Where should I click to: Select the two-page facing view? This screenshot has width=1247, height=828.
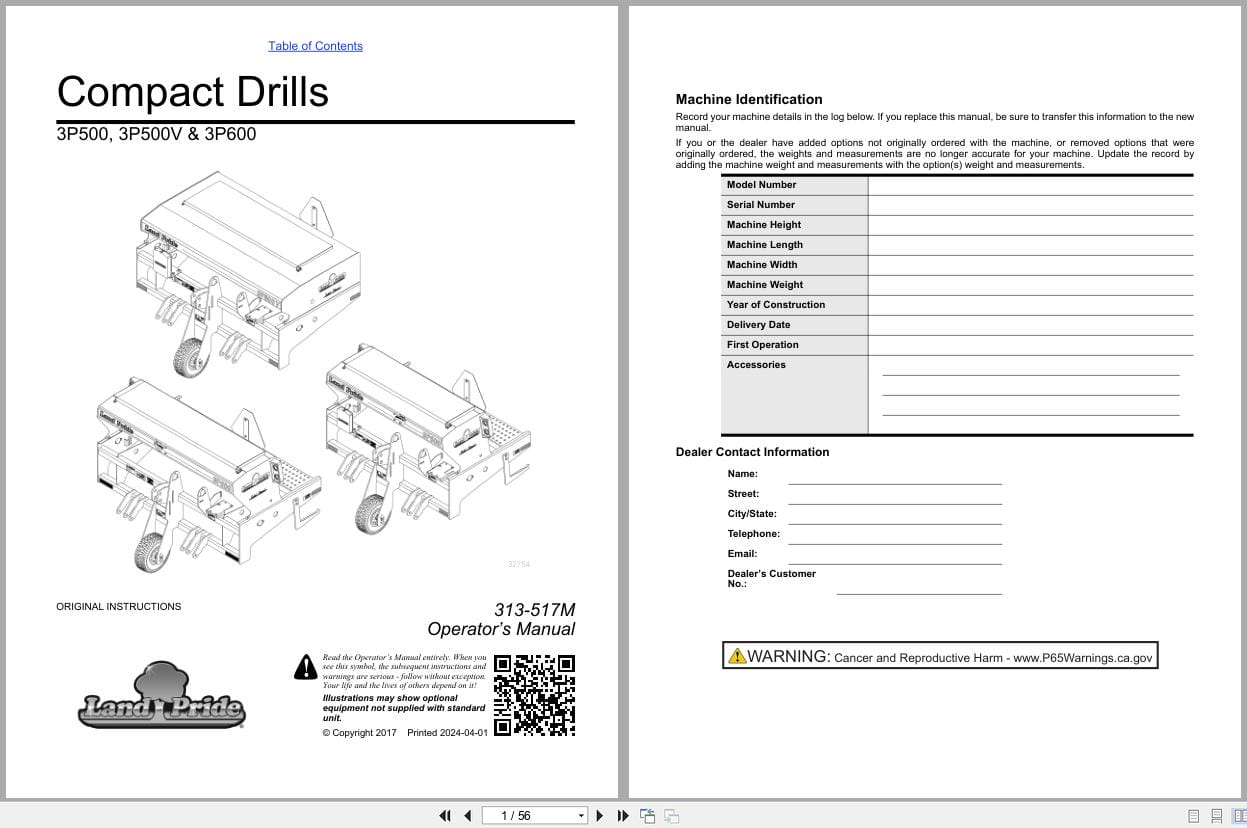click(1240, 816)
